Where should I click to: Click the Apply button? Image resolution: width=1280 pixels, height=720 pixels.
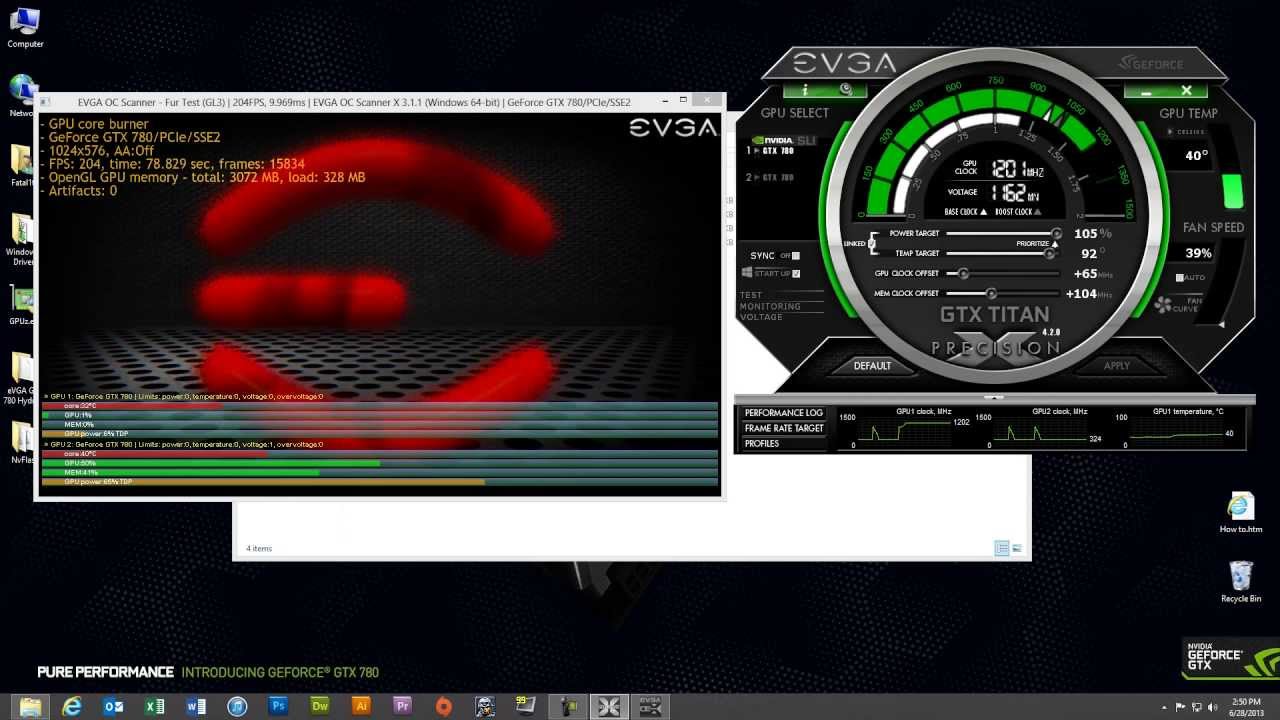tap(1117, 366)
